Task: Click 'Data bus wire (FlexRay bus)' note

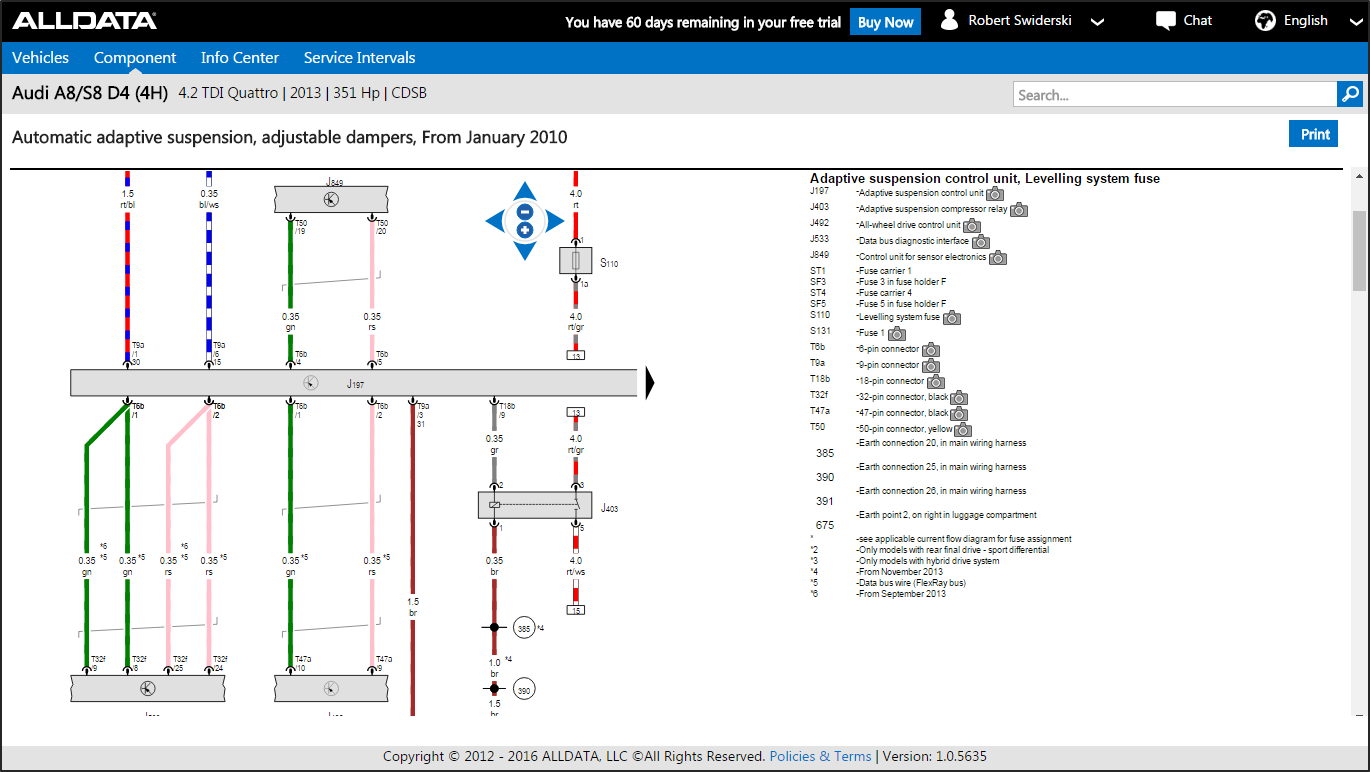Action: pyautogui.click(x=912, y=583)
